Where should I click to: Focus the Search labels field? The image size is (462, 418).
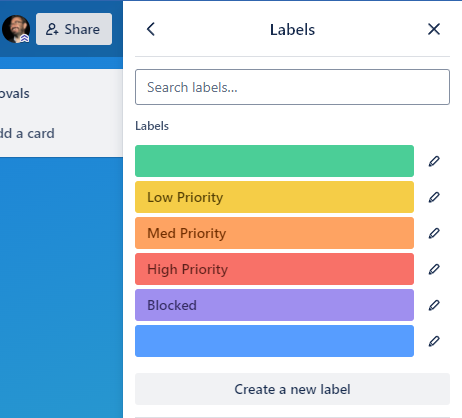click(x=292, y=87)
